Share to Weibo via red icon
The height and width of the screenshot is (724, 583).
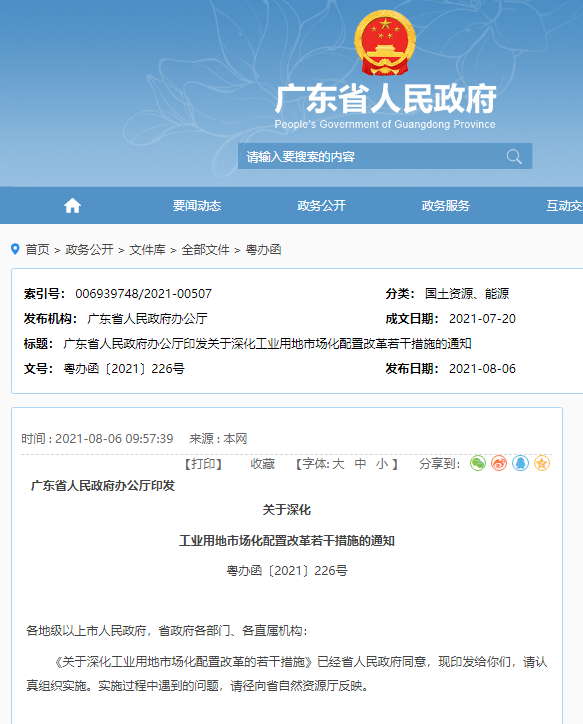tap(499, 463)
